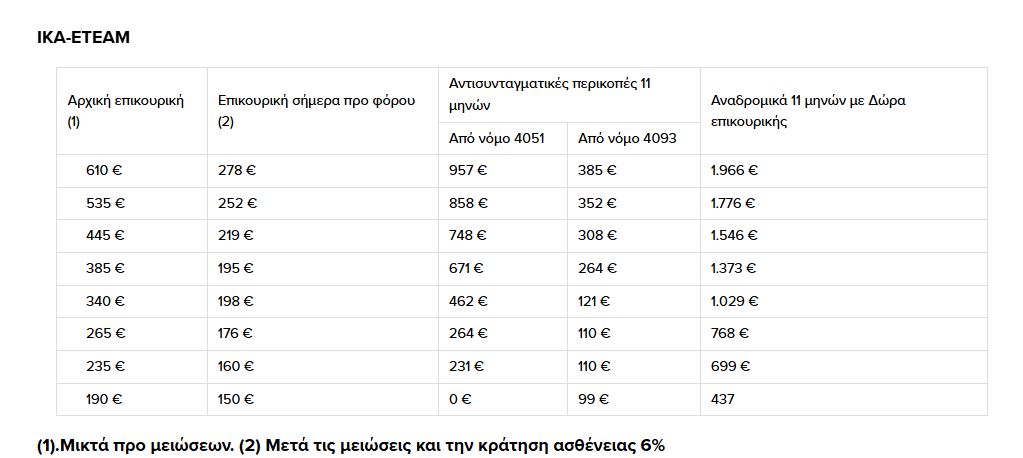Click the 957 € cell
Image resolution: width=1023 pixels, height=458 pixels.
click(x=468, y=171)
